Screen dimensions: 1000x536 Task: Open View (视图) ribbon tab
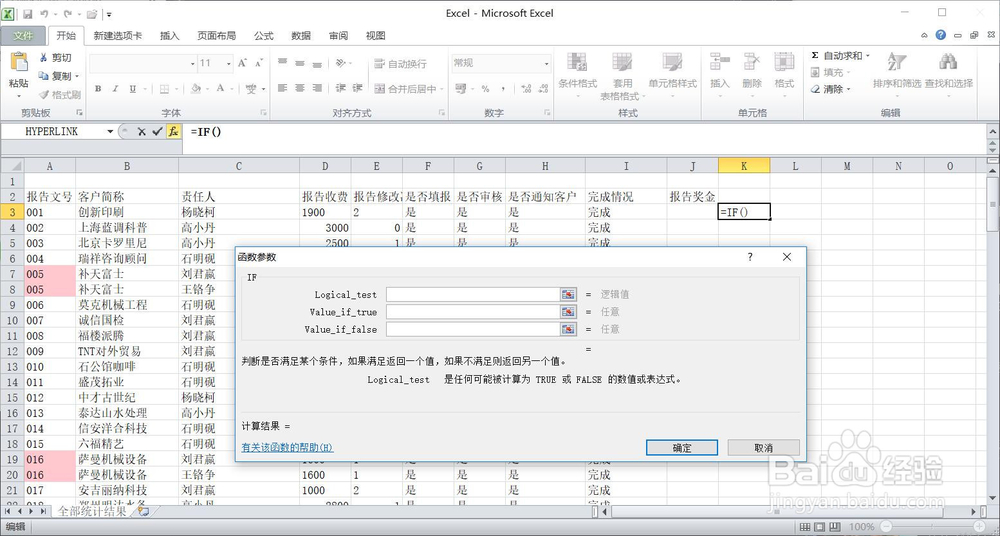(x=376, y=36)
